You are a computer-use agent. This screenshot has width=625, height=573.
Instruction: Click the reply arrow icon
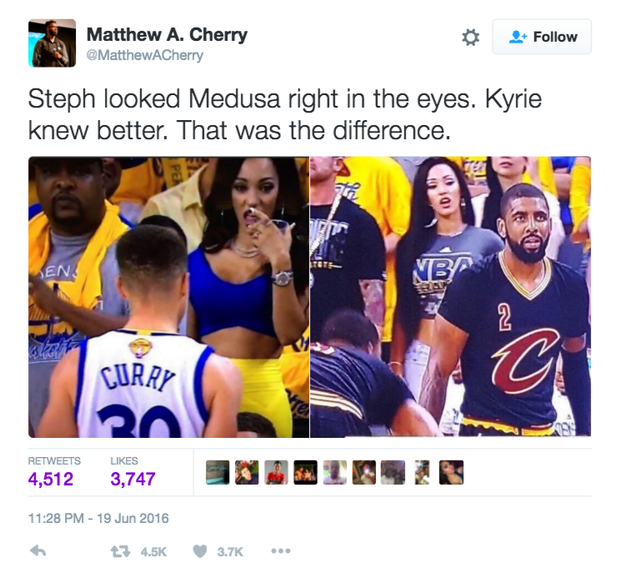[x=38, y=551]
